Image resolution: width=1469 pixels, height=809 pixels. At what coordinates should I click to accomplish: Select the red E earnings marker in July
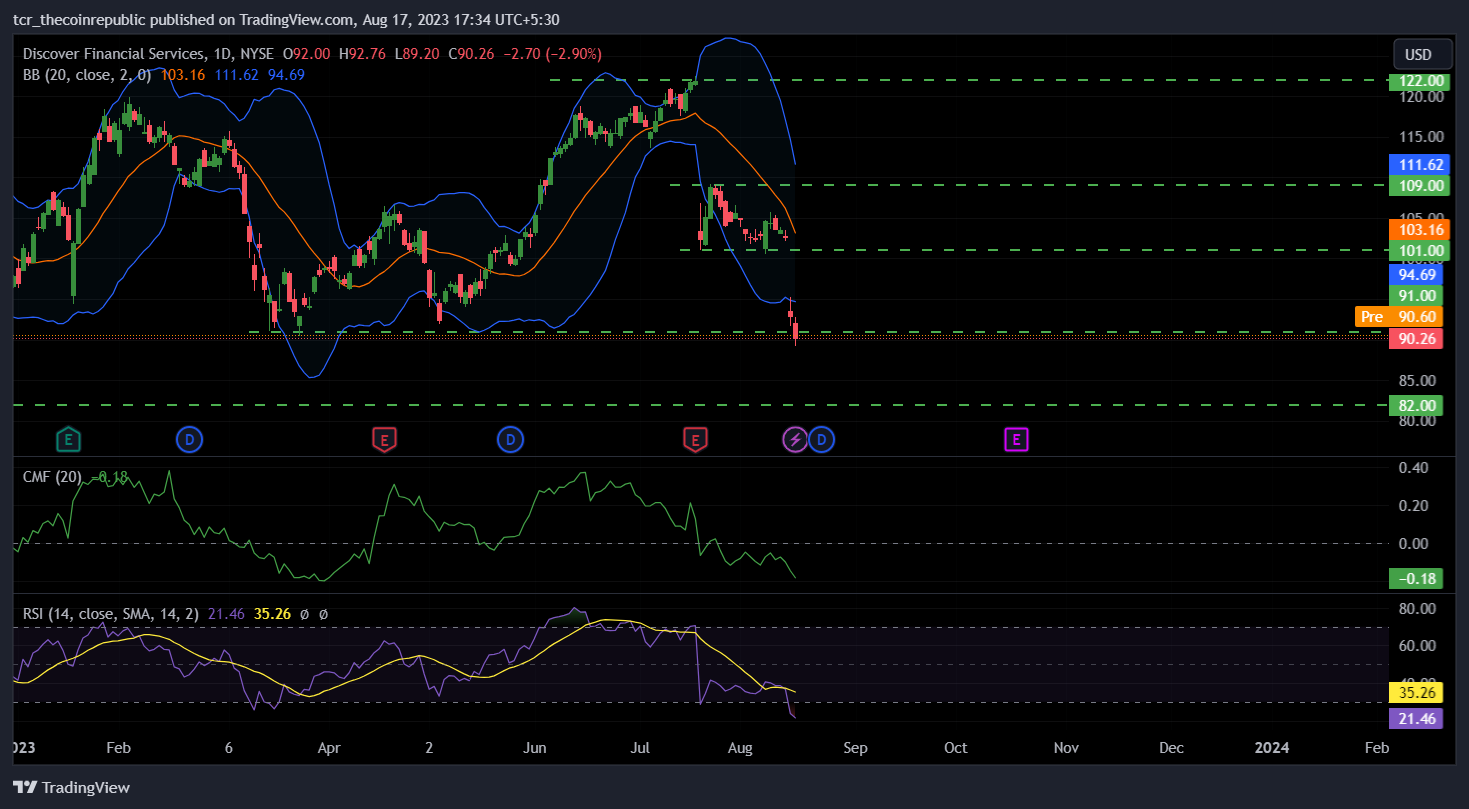click(695, 438)
